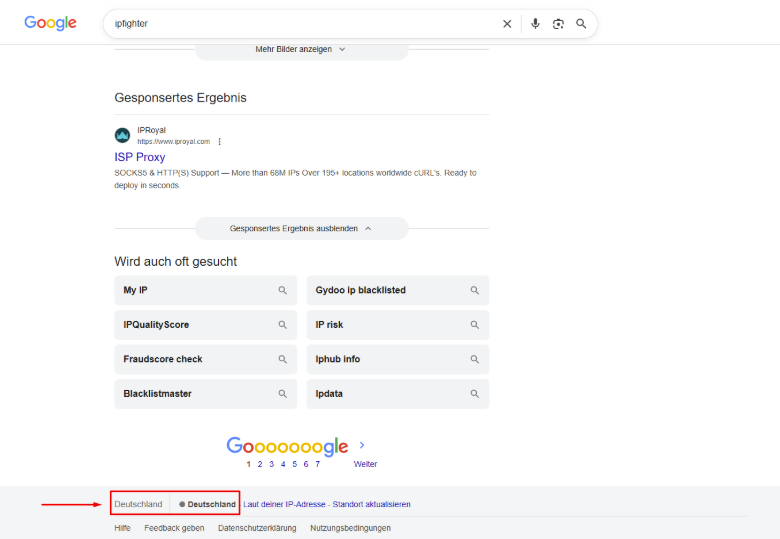Open the Datenschutzerklärung footer link
The height and width of the screenshot is (539, 780).
click(x=257, y=528)
